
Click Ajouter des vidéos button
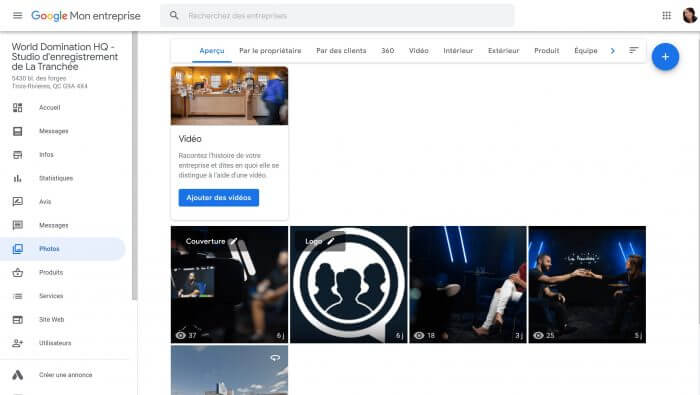point(219,198)
